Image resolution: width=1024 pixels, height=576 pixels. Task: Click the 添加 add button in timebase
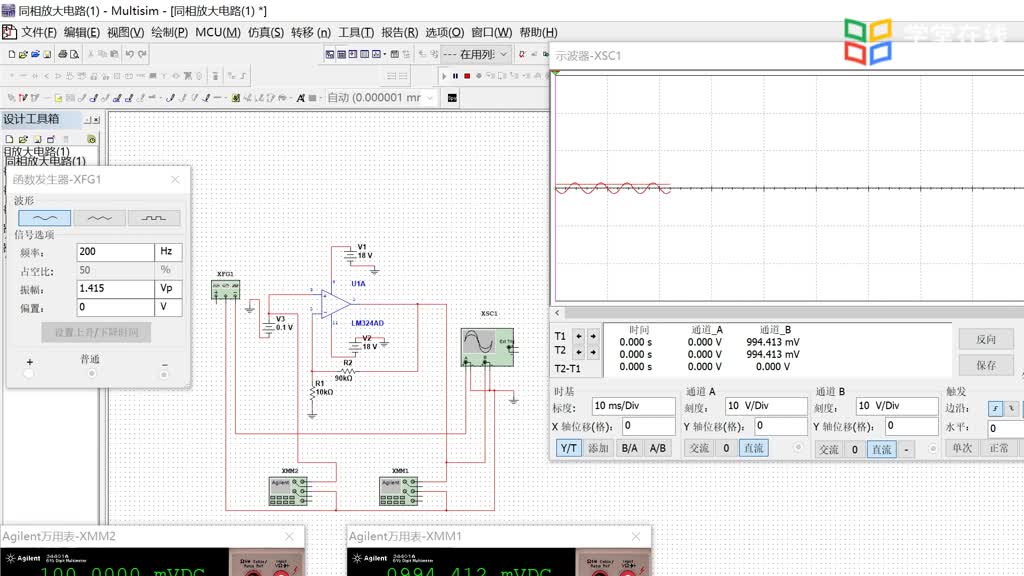tap(598, 448)
